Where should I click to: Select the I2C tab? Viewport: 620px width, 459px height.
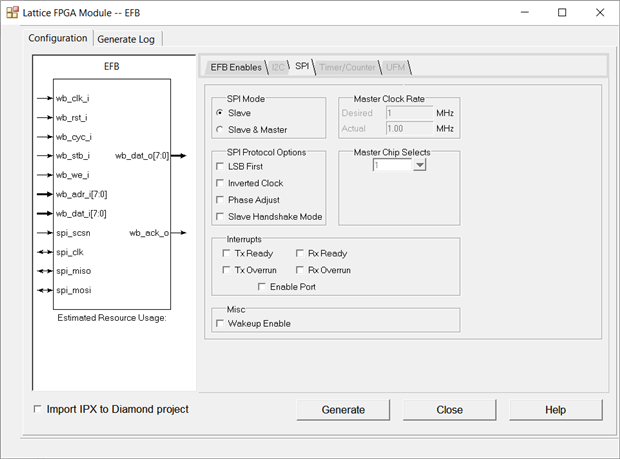coord(278,67)
